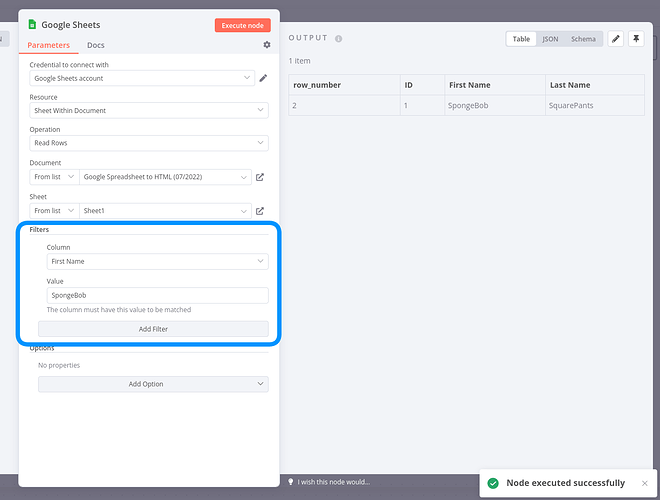Image resolution: width=660 pixels, height=500 pixels.
Task: Select Google Spreadsheet to HTML document dropdown
Action: [x=165, y=177]
